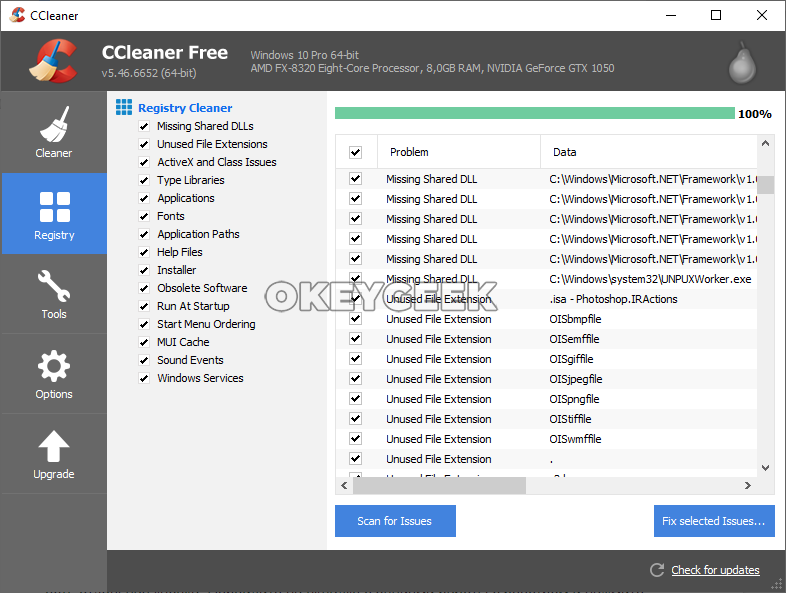Screen dimensions: 786x593
Task: Click Scan for Issues button
Action: (x=395, y=521)
